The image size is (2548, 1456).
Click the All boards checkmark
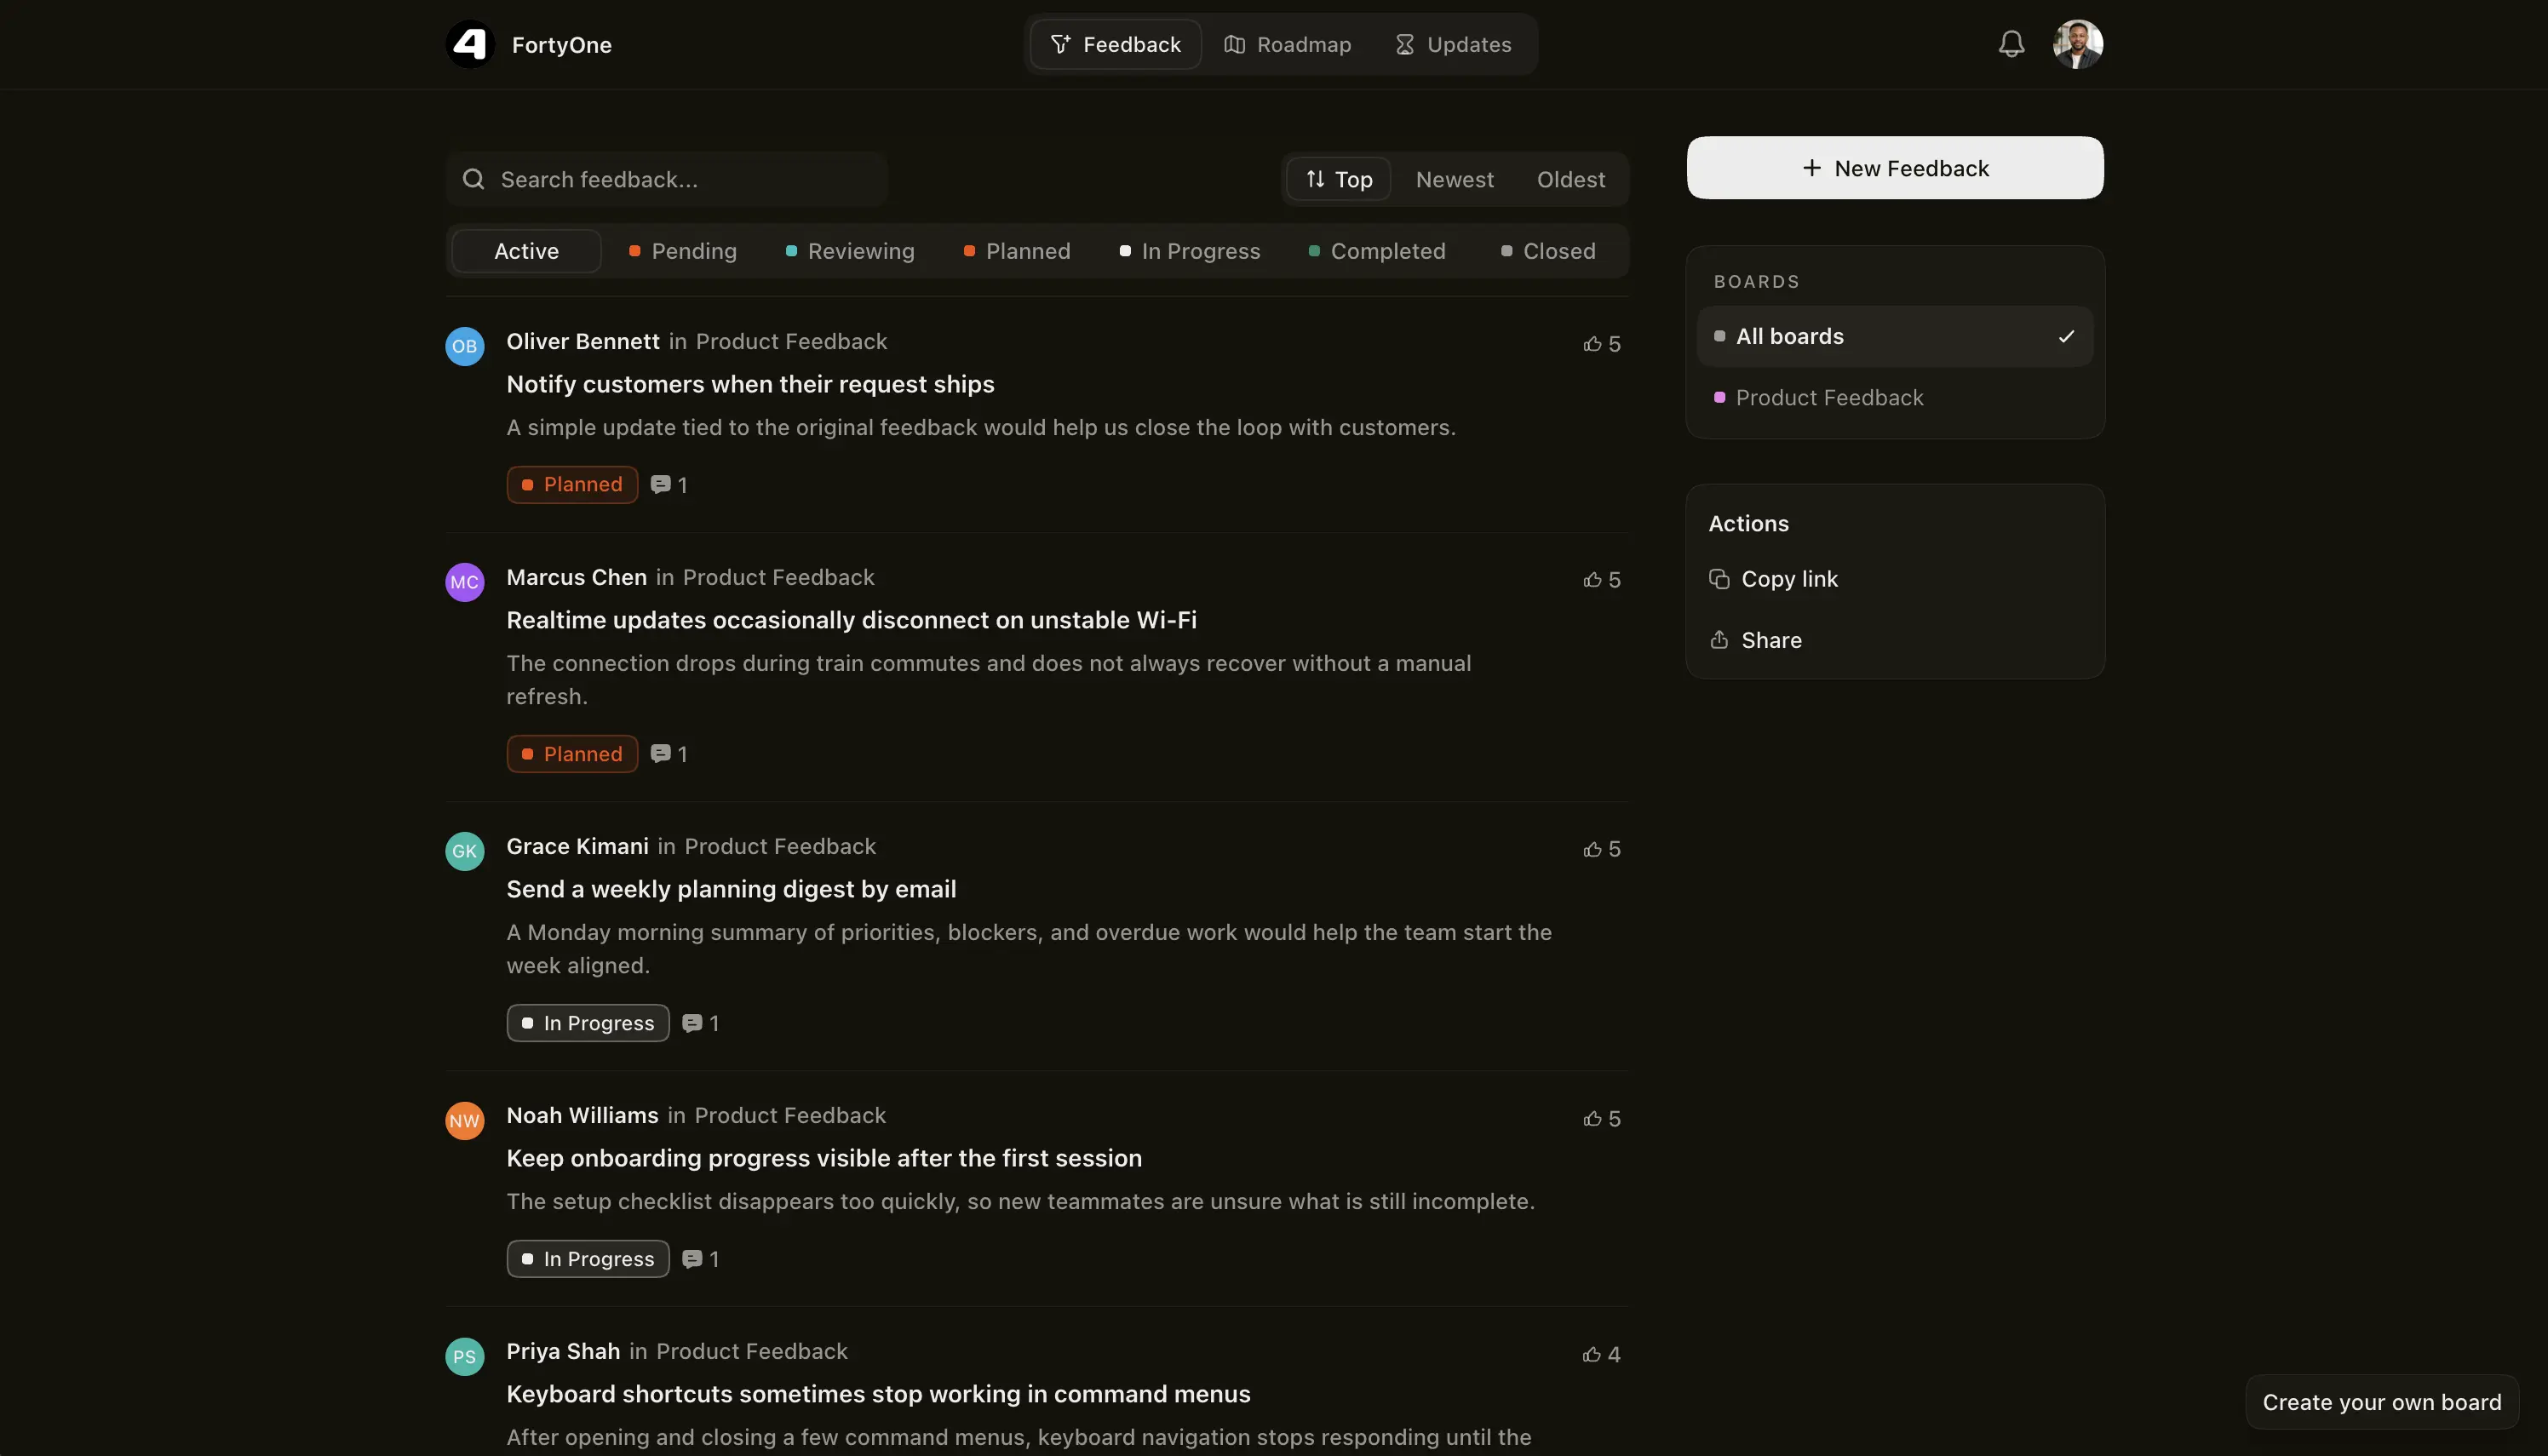2066,337
